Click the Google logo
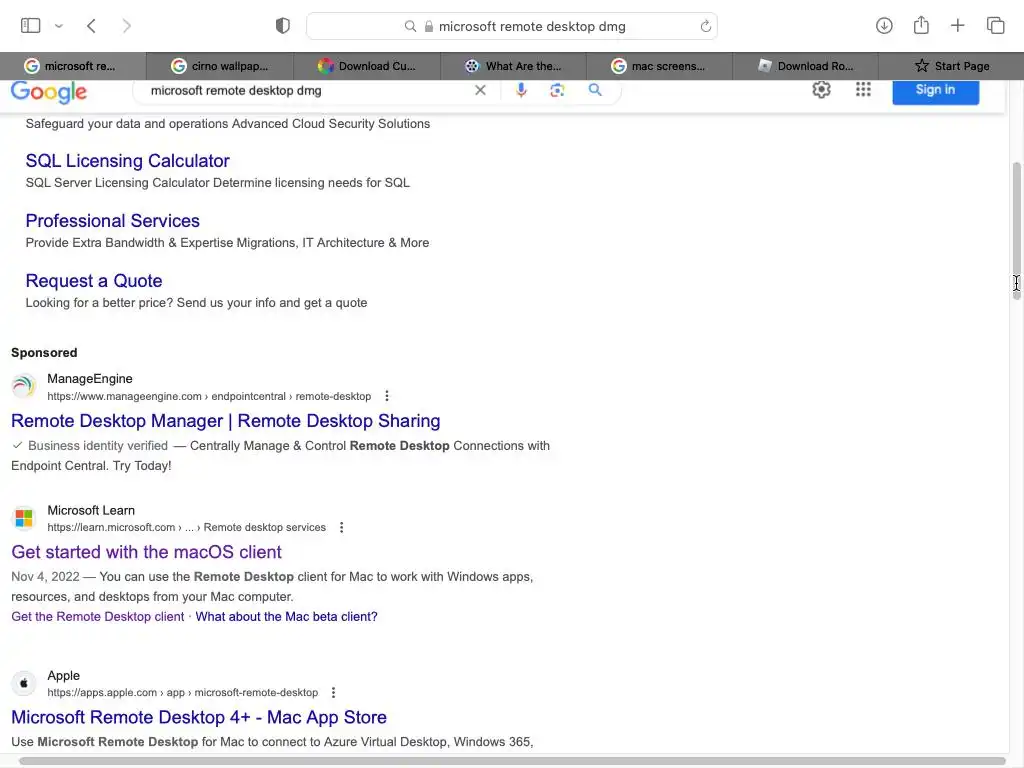Image resolution: width=1024 pixels, height=768 pixels. [x=49, y=91]
